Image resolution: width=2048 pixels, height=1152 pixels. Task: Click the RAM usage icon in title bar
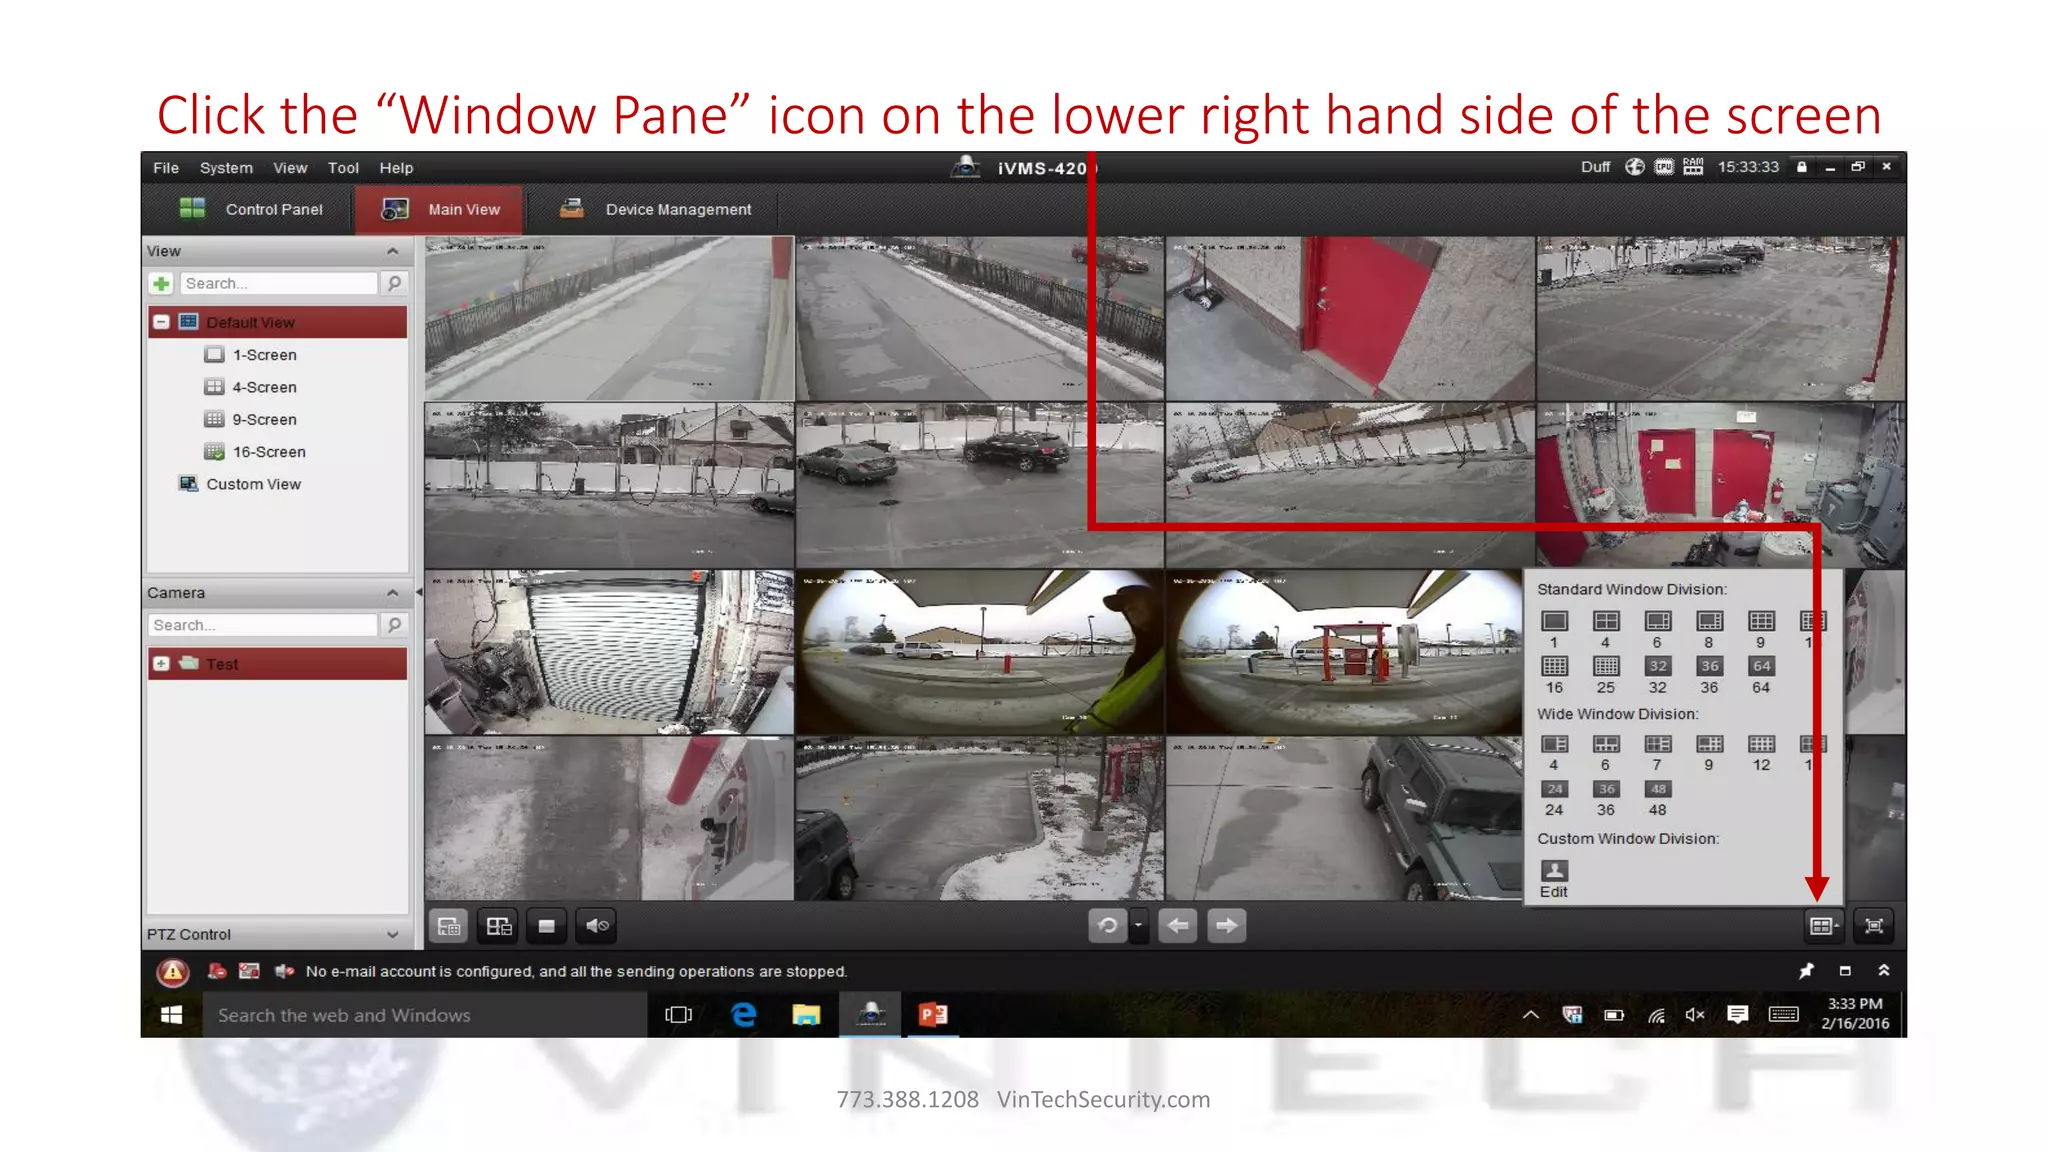pos(1693,167)
